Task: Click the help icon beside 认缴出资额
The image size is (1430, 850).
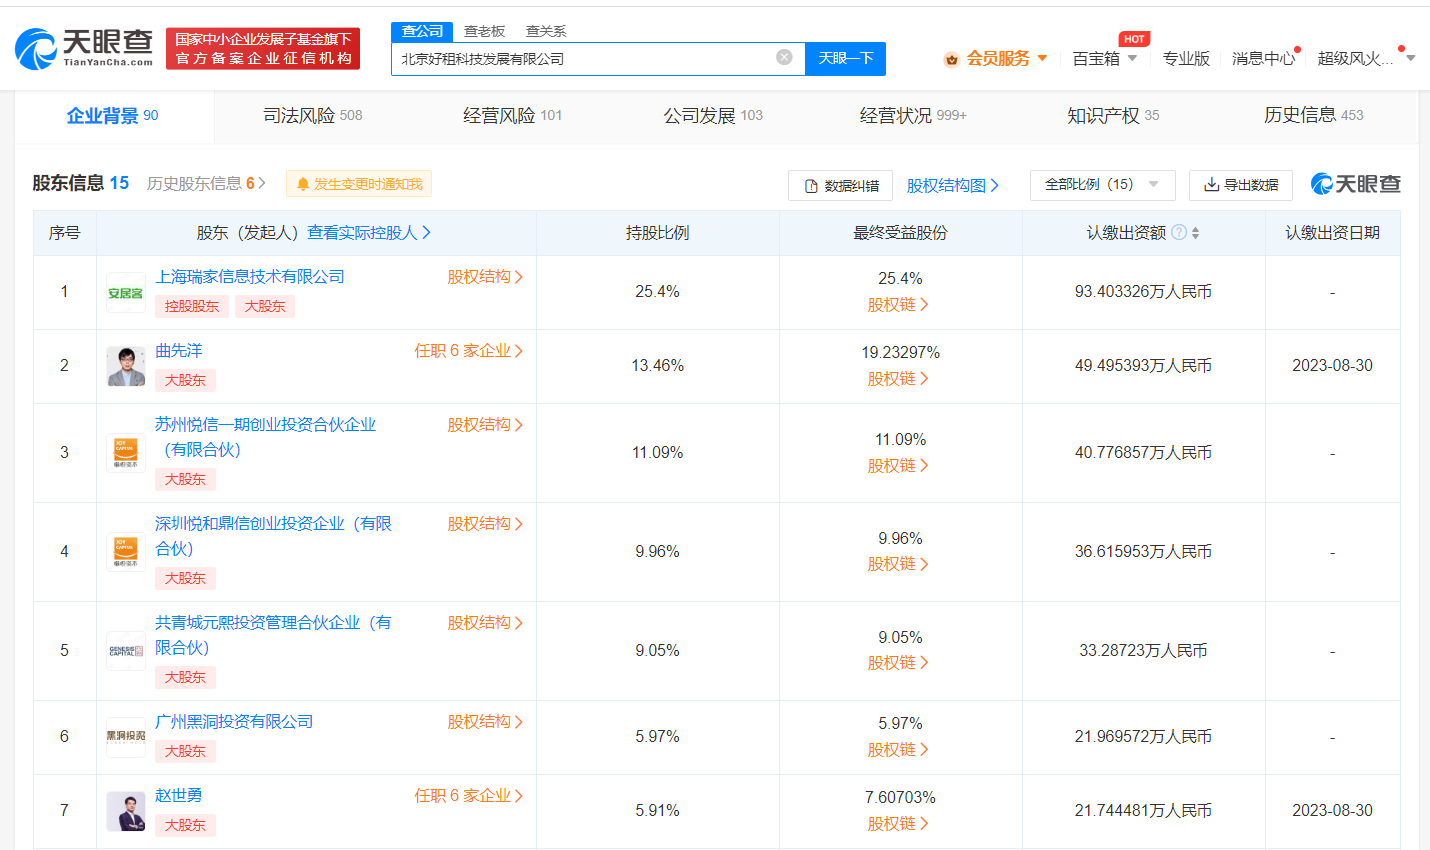Action: click(1179, 233)
